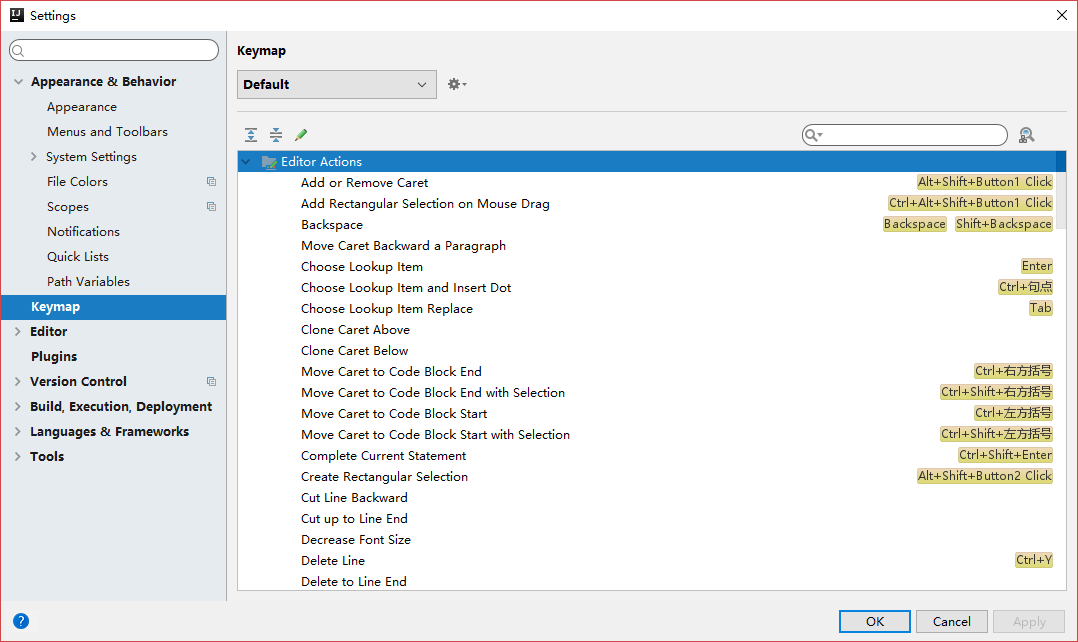This screenshot has width=1078, height=642.
Task: Click the Expand All keymap tree icon
Action: tap(251, 135)
